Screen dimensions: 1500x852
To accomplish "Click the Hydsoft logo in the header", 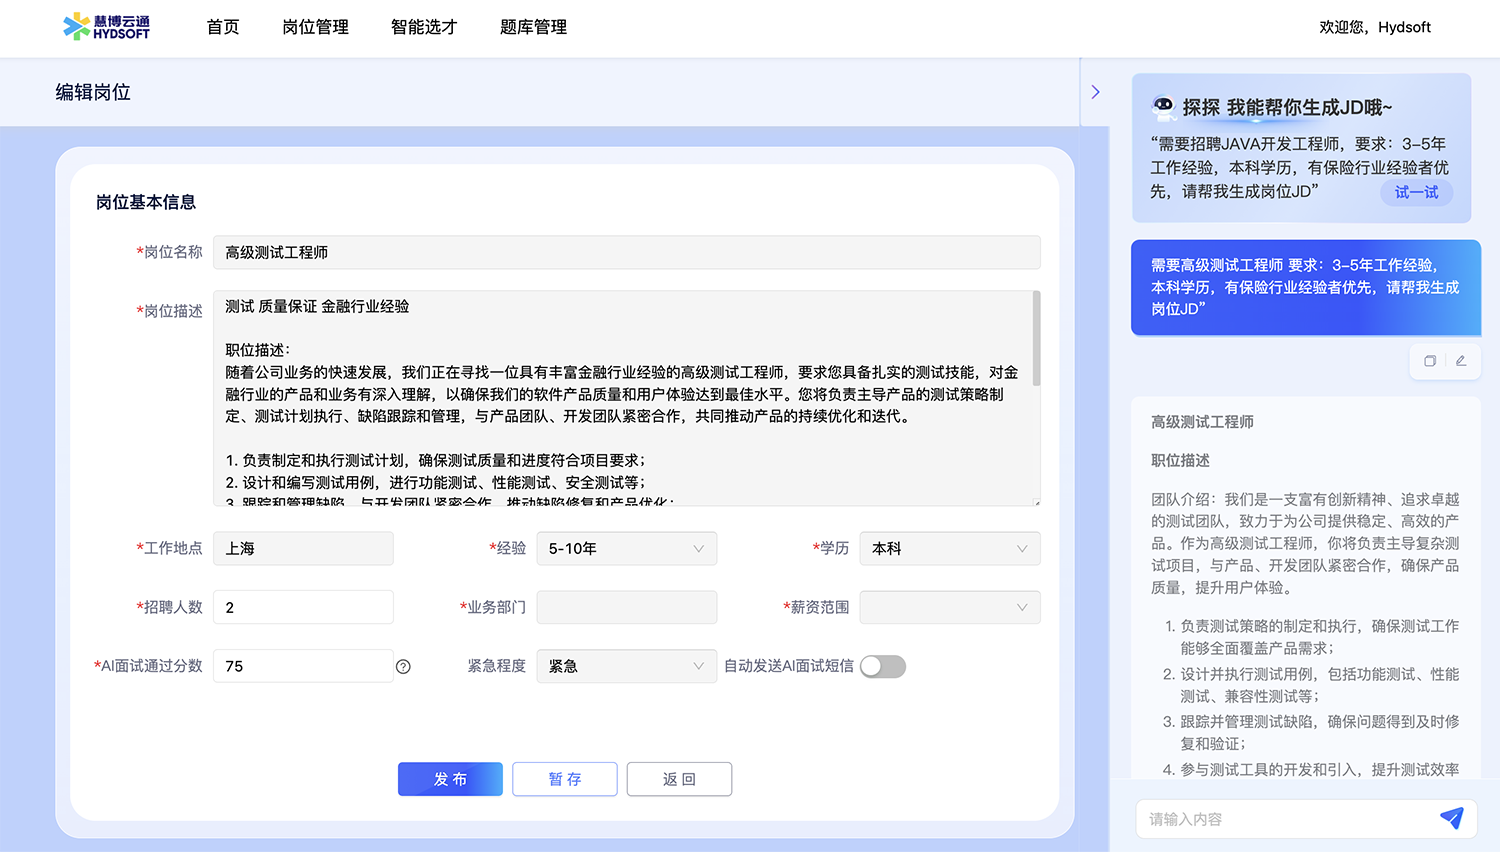I will (106, 27).
